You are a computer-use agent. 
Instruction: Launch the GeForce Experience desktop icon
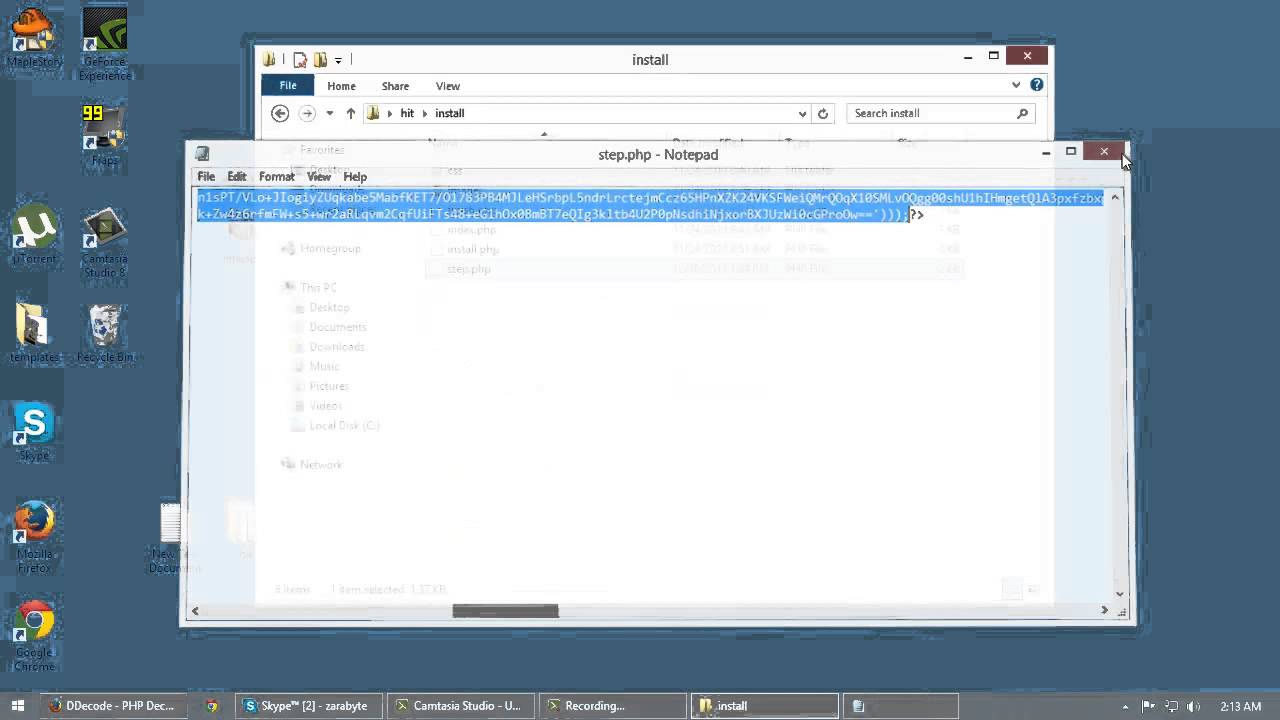pos(104,44)
